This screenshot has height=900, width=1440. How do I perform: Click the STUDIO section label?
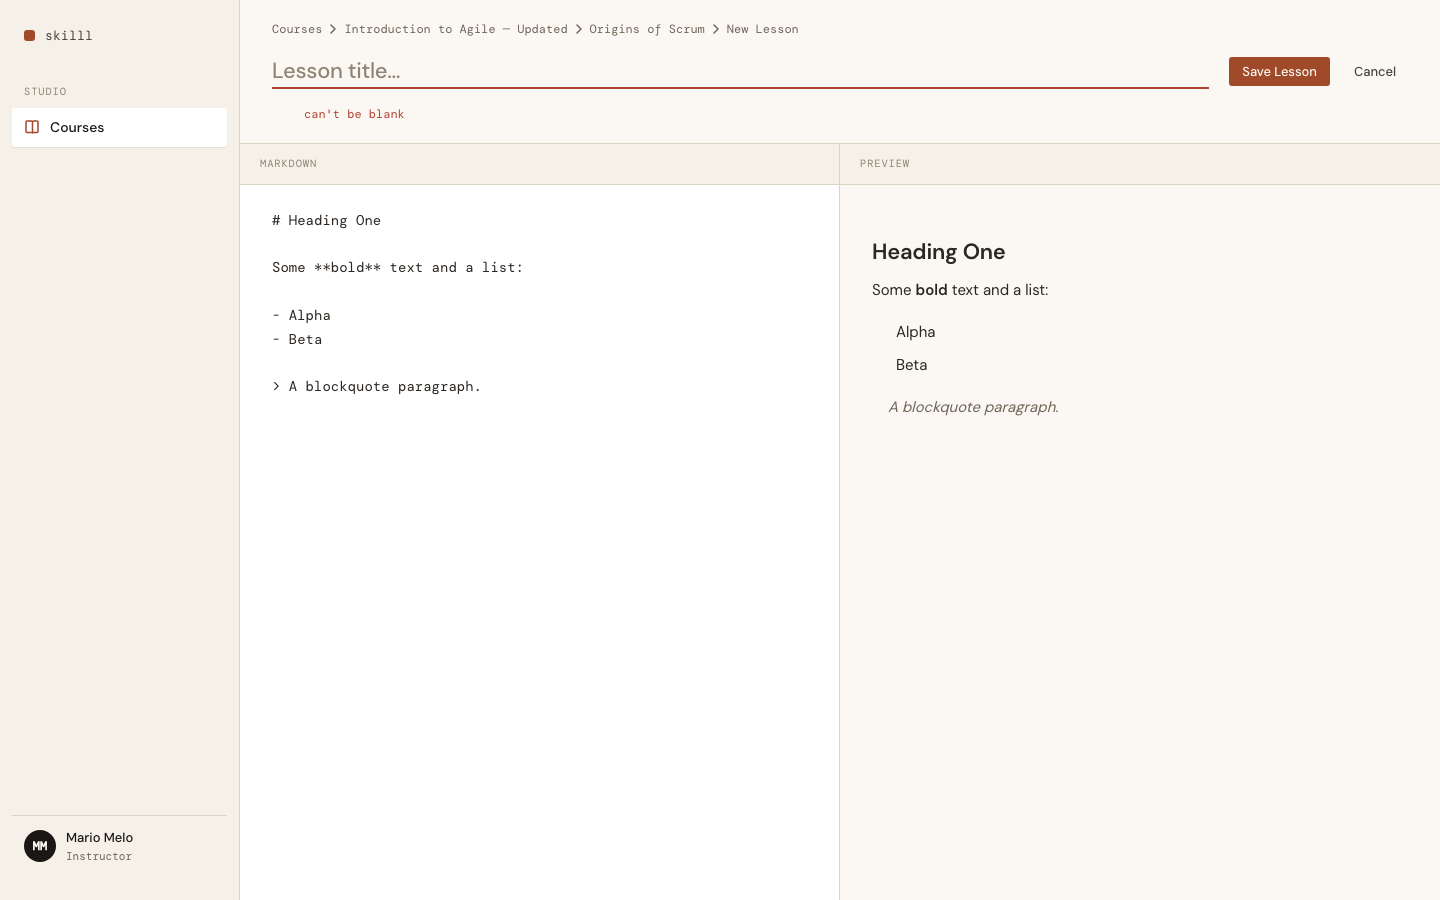(x=45, y=91)
